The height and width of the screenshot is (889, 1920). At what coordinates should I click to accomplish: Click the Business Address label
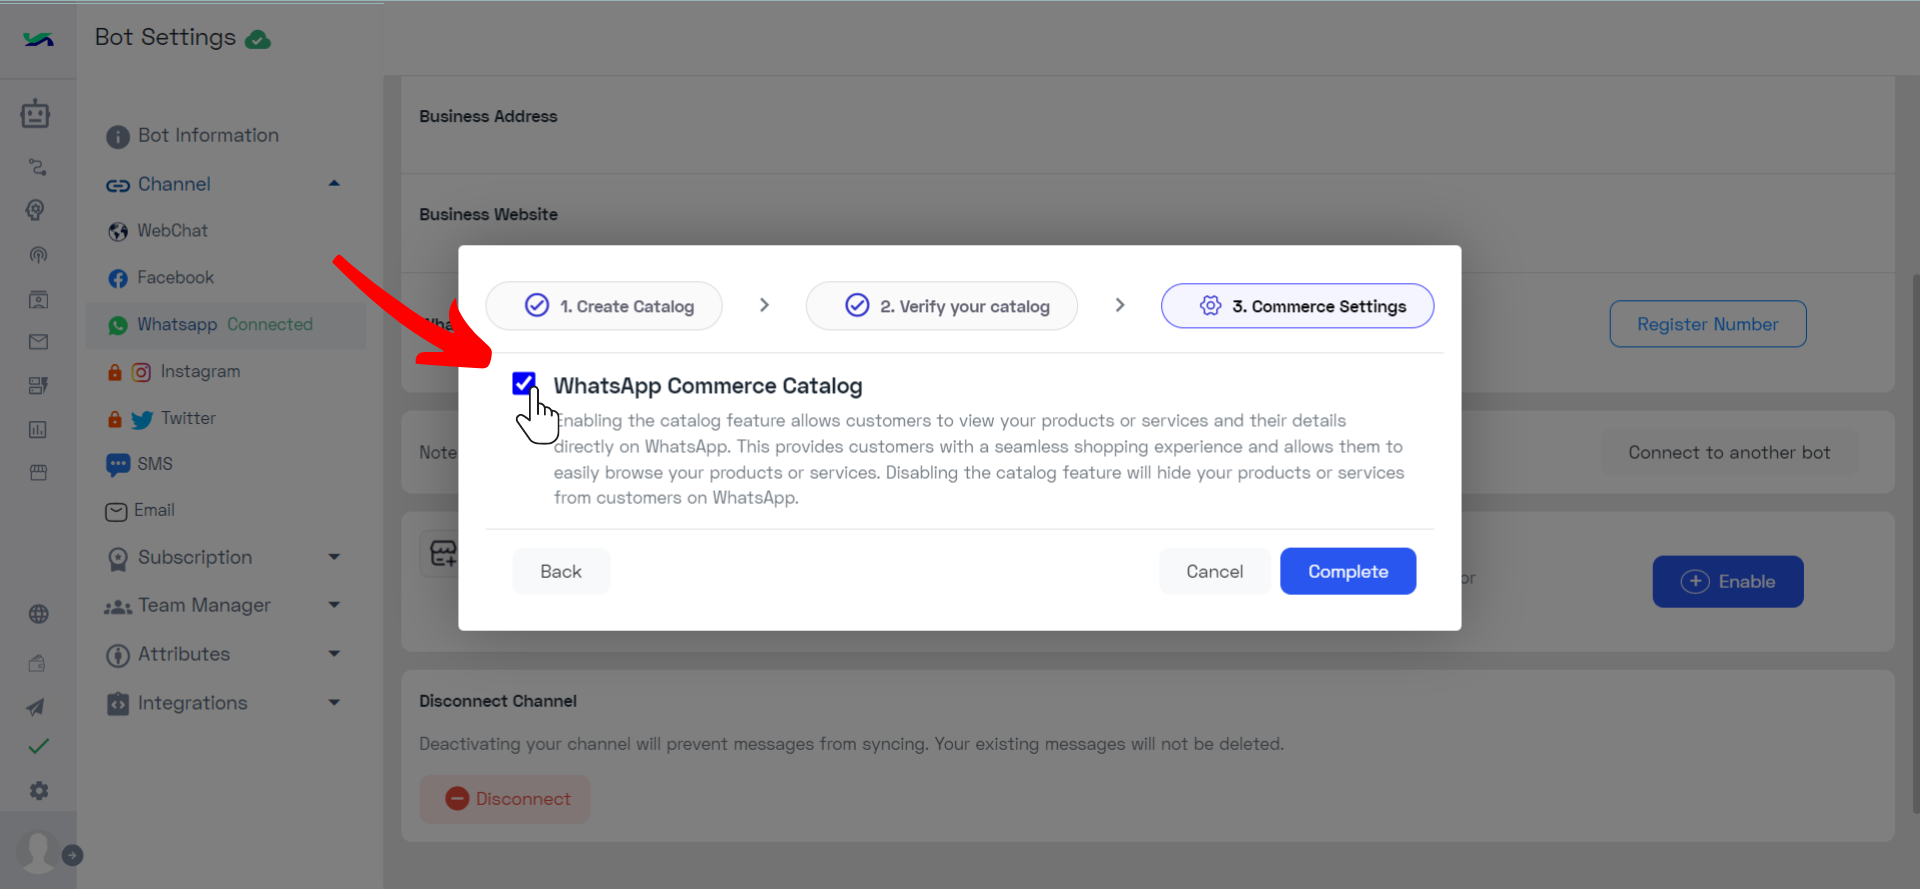click(488, 116)
